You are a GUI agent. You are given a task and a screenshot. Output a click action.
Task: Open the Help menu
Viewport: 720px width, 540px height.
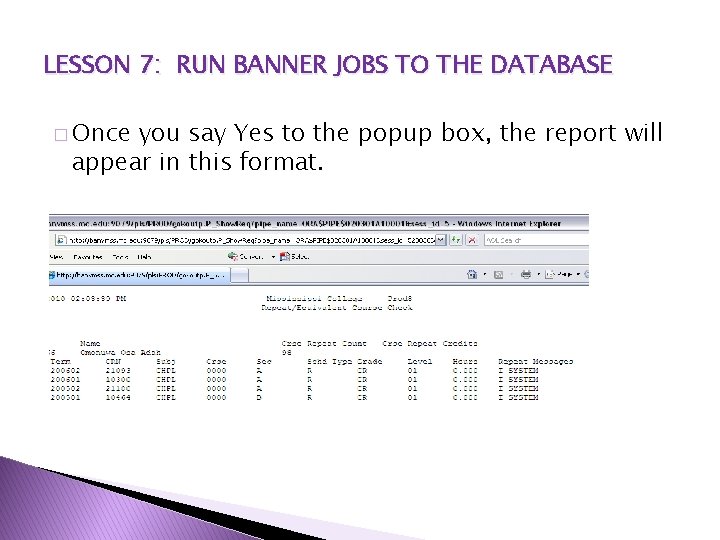click(x=144, y=257)
